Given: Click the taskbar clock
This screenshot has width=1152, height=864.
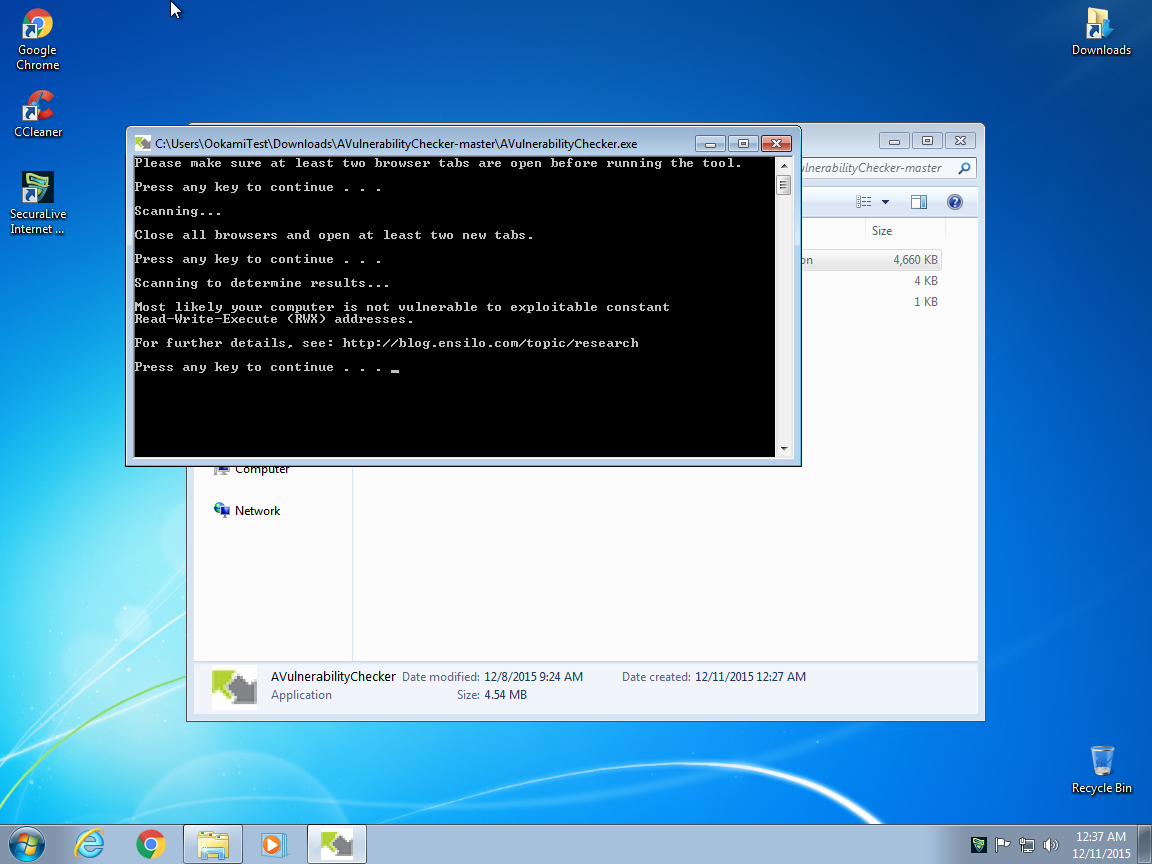Looking at the screenshot, I should click(1101, 845).
